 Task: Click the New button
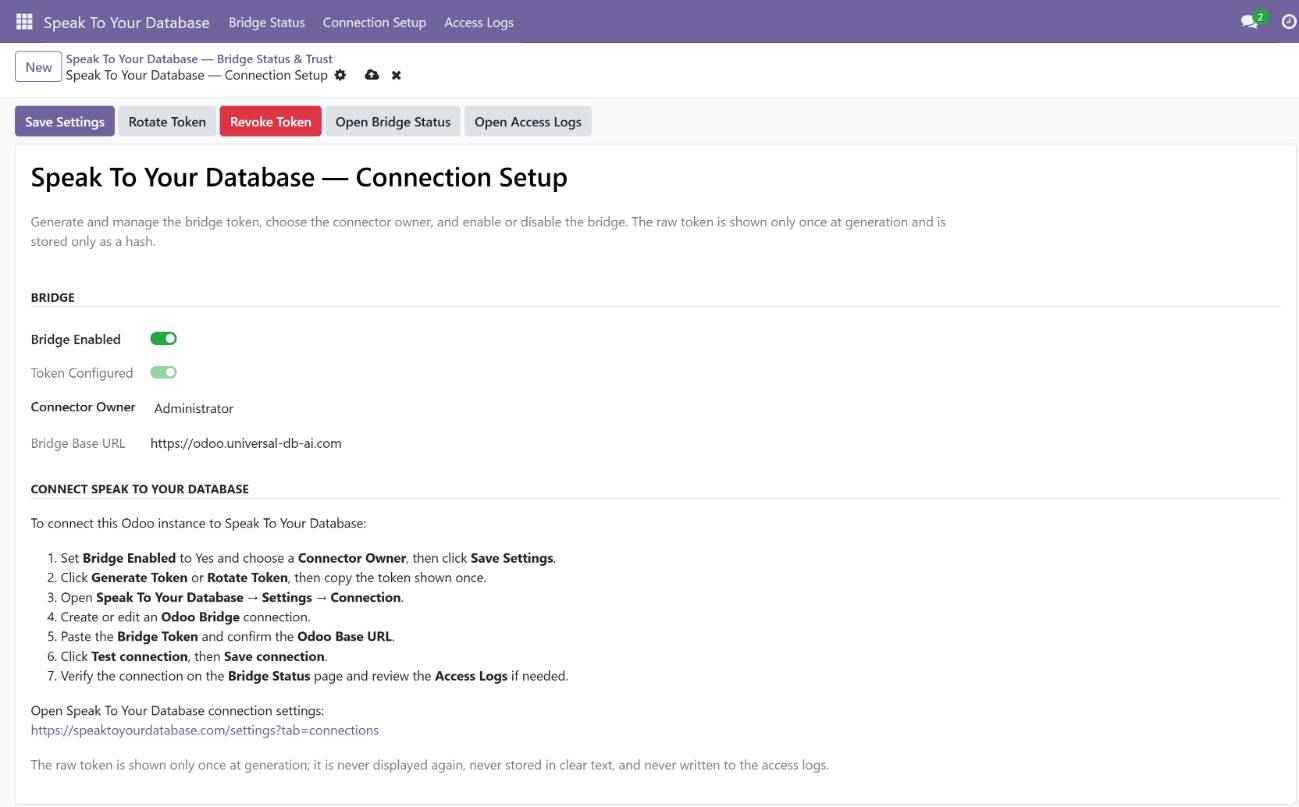(x=39, y=67)
